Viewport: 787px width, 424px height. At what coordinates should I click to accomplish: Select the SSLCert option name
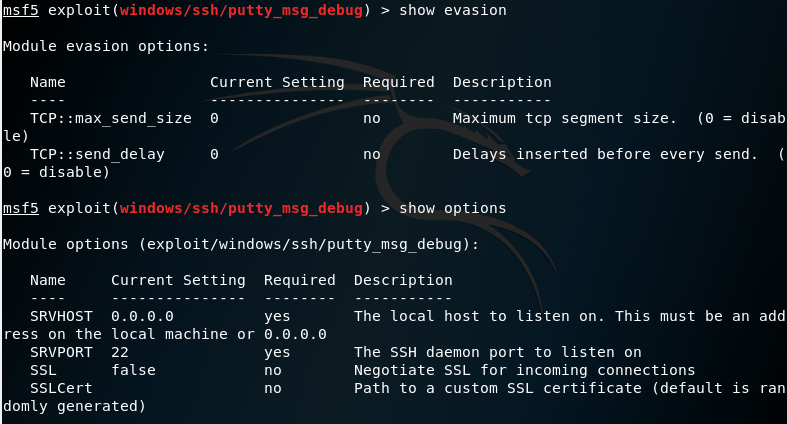(x=61, y=388)
